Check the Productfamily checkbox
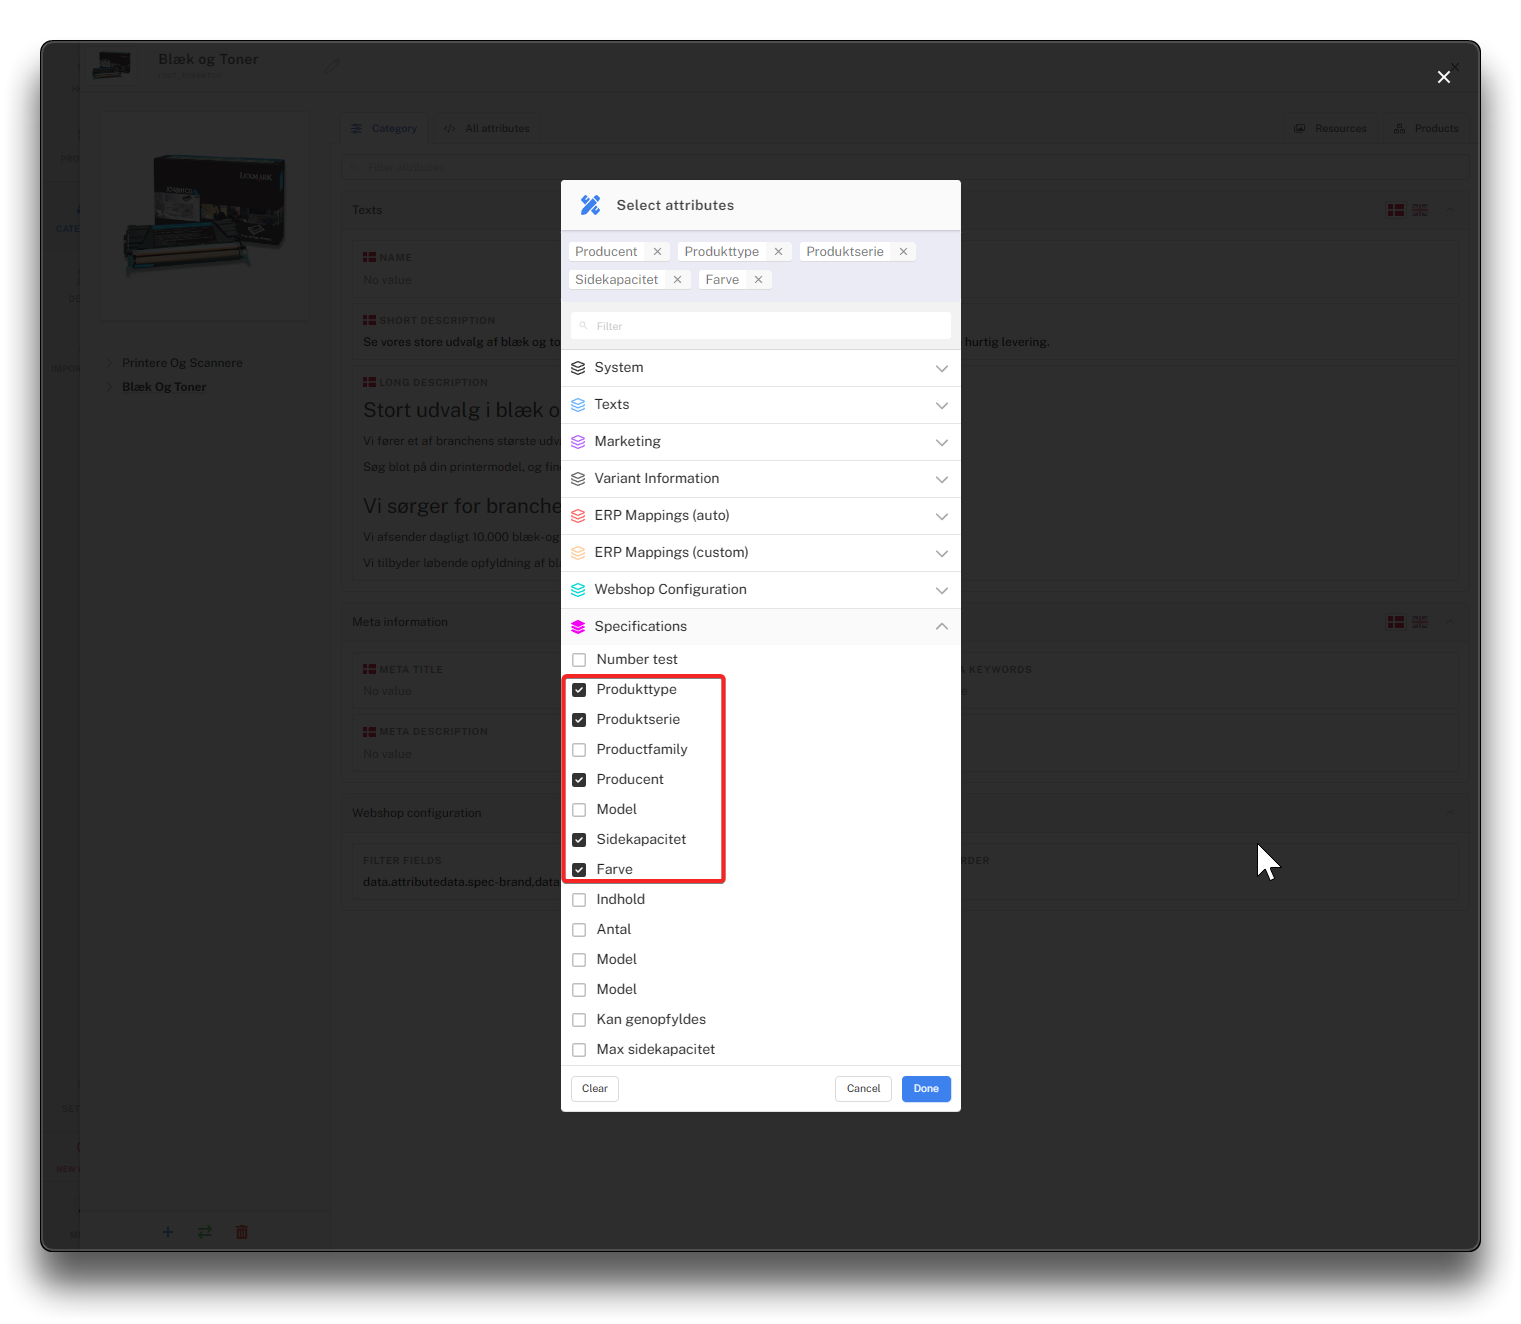This screenshot has height=1324, width=1521. (x=579, y=750)
